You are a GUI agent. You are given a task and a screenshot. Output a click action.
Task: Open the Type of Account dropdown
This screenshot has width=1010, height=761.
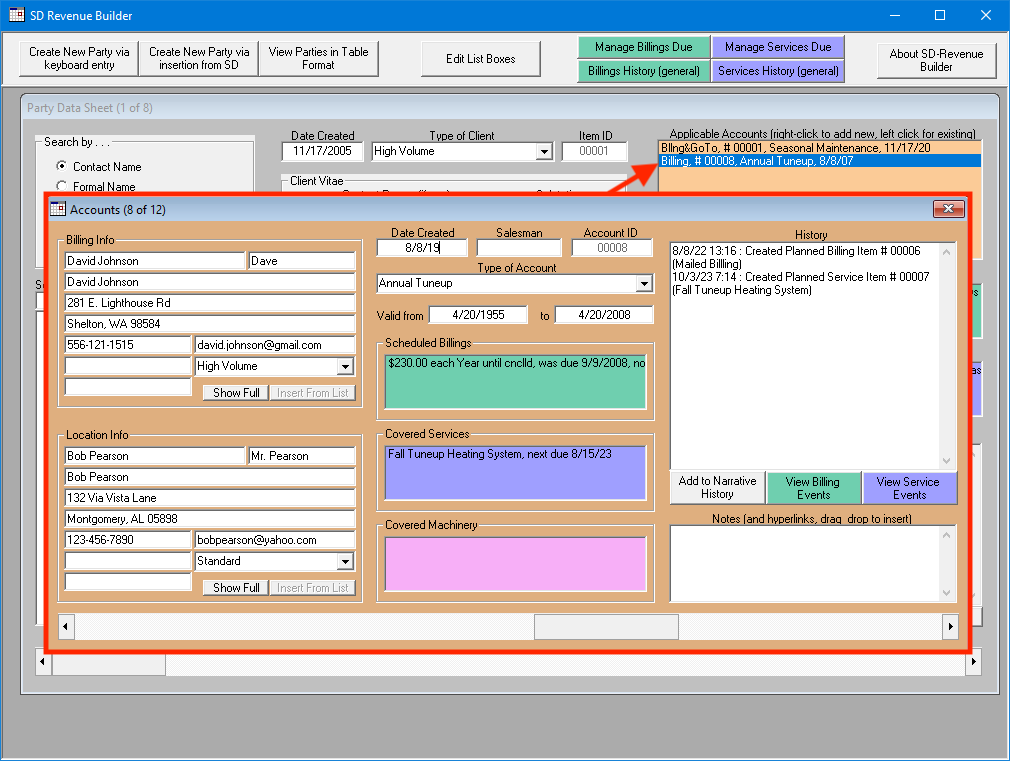[x=645, y=286]
